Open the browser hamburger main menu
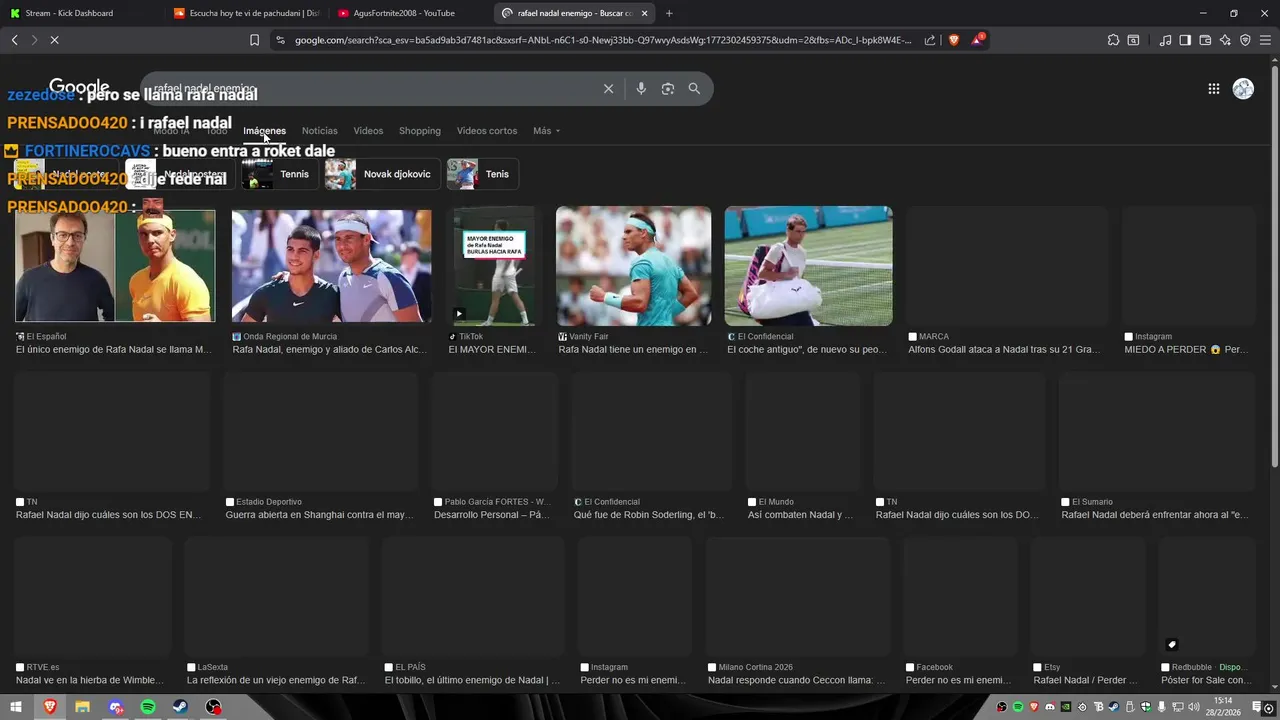Screen dimensions: 1280x720 coord(1266,40)
